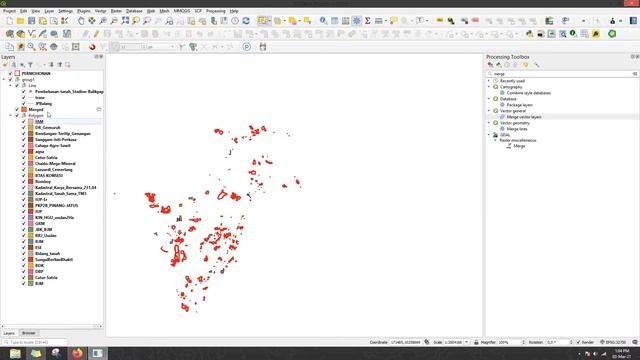Collapse the GDAL toolbox group
The height and width of the screenshot is (360, 640).
pyautogui.click(x=489, y=135)
